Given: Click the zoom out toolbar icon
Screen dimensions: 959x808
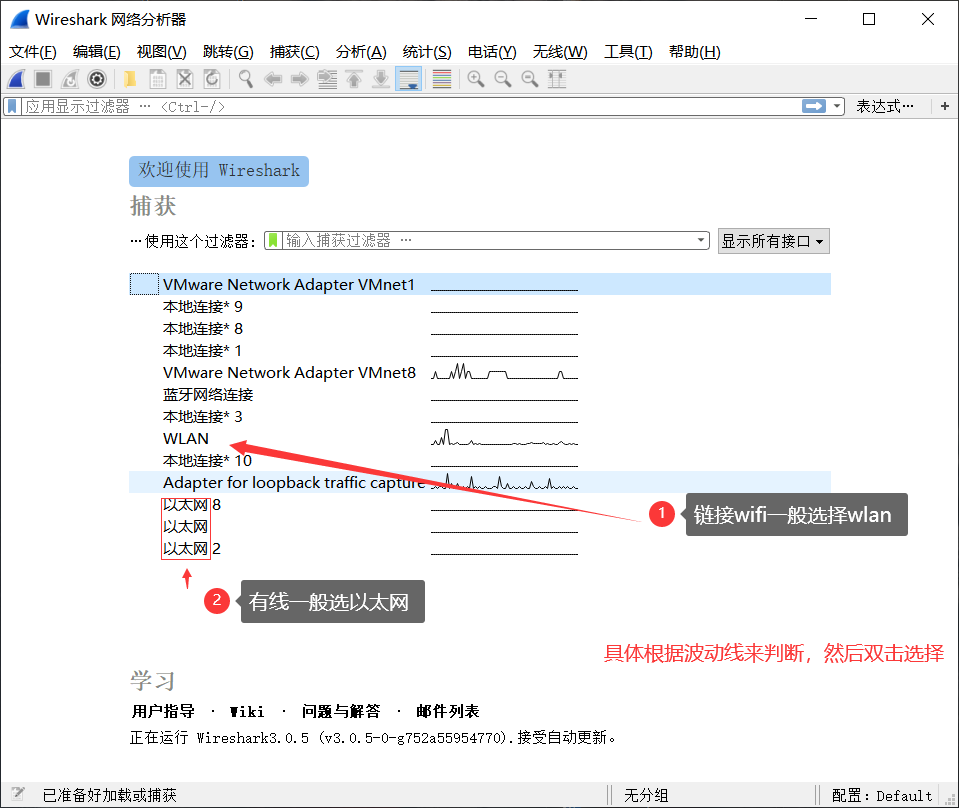Looking at the screenshot, I should point(503,79).
